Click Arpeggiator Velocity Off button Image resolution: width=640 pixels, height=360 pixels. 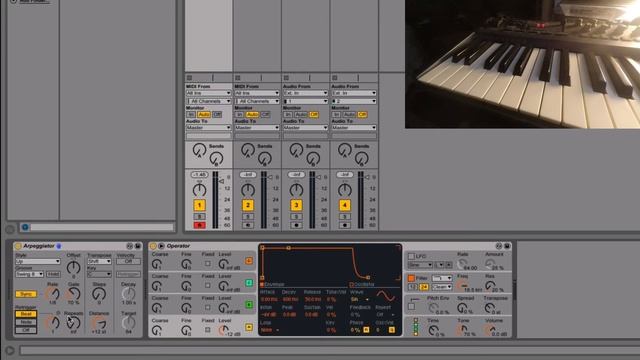tap(128, 261)
